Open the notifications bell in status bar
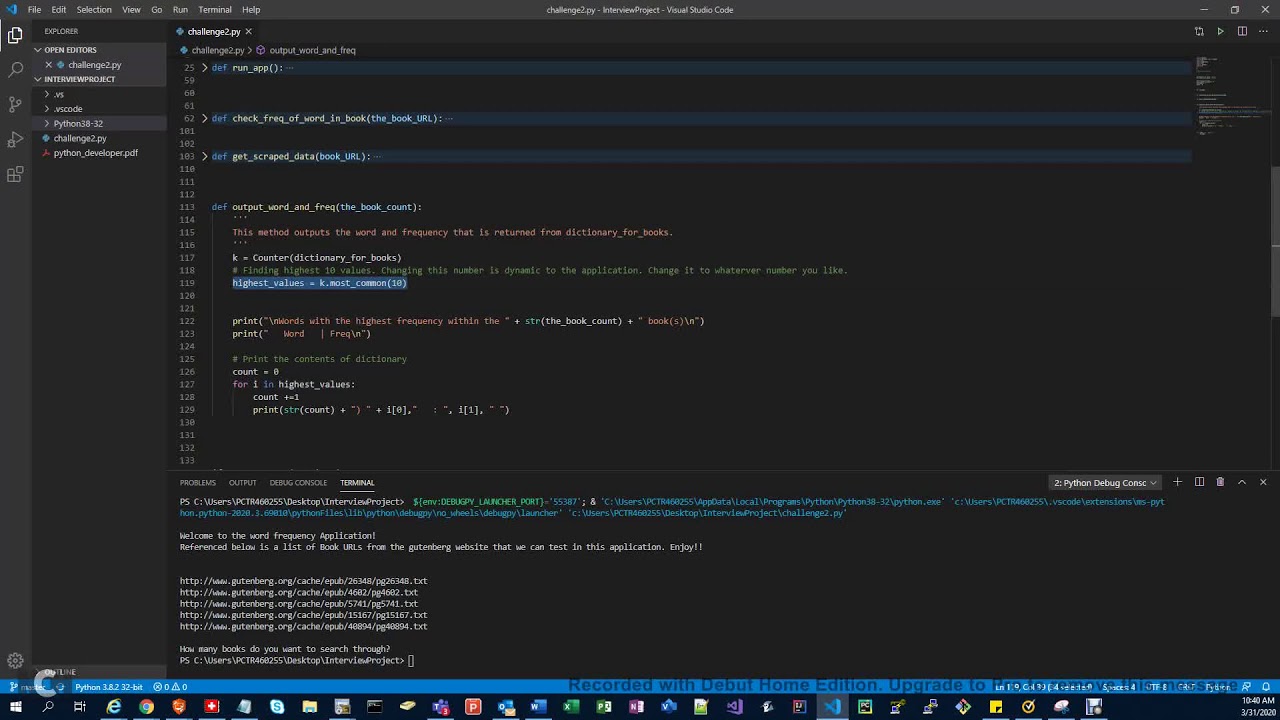Viewport: 1280px width, 720px height. coord(1264,687)
